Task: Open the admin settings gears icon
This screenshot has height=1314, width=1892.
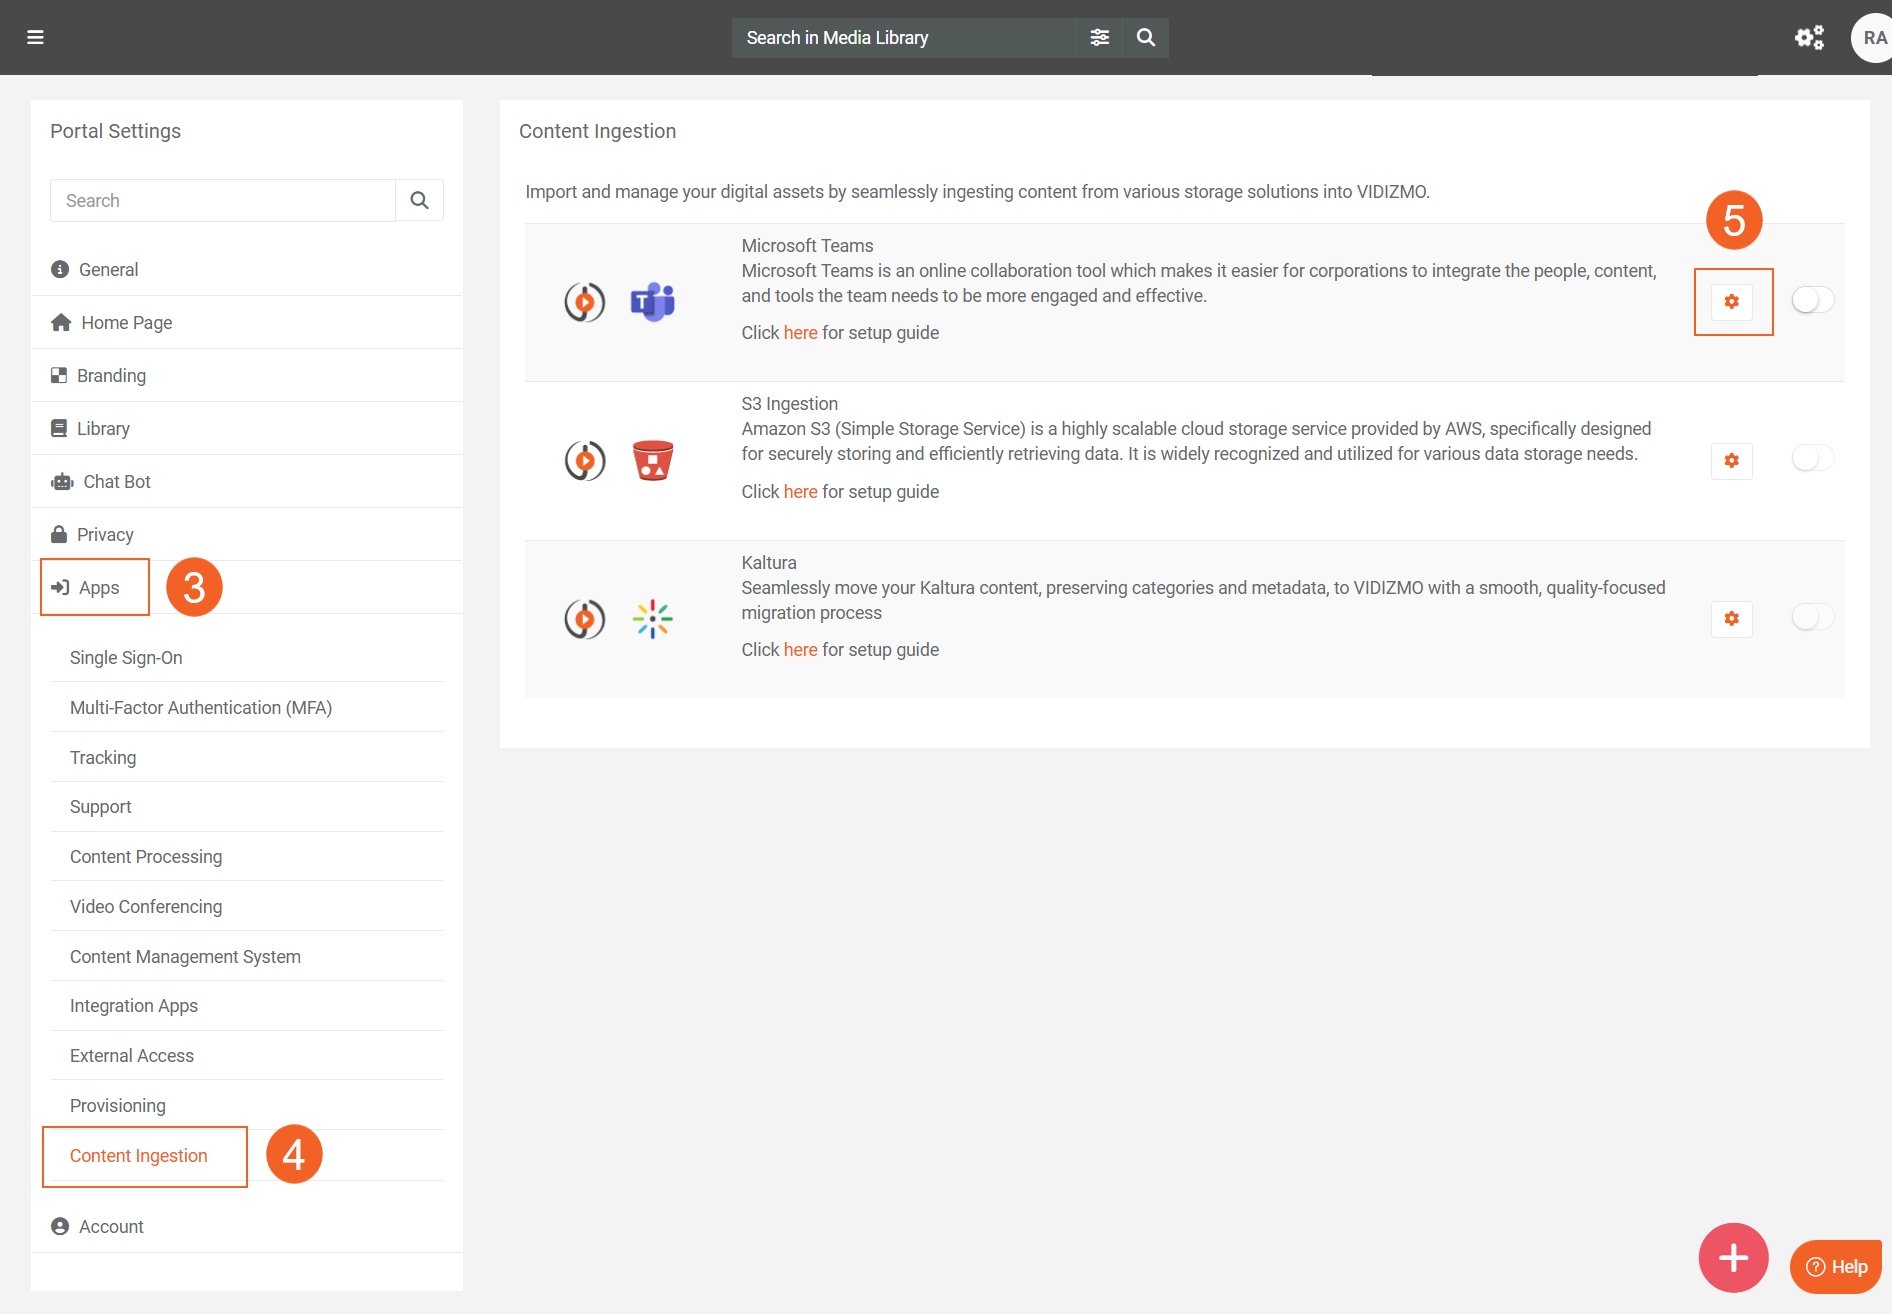Action: click(x=1809, y=38)
